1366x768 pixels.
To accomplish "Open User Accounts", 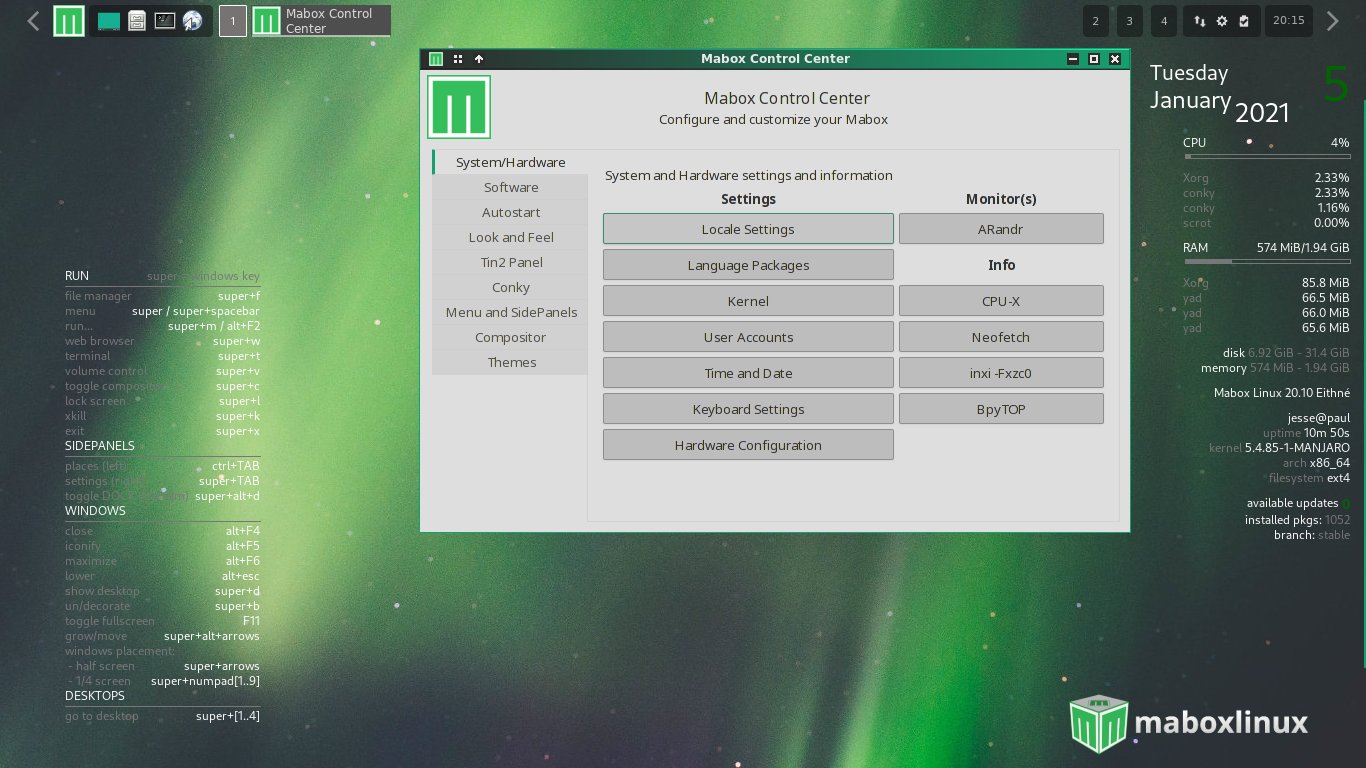I will (748, 337).
